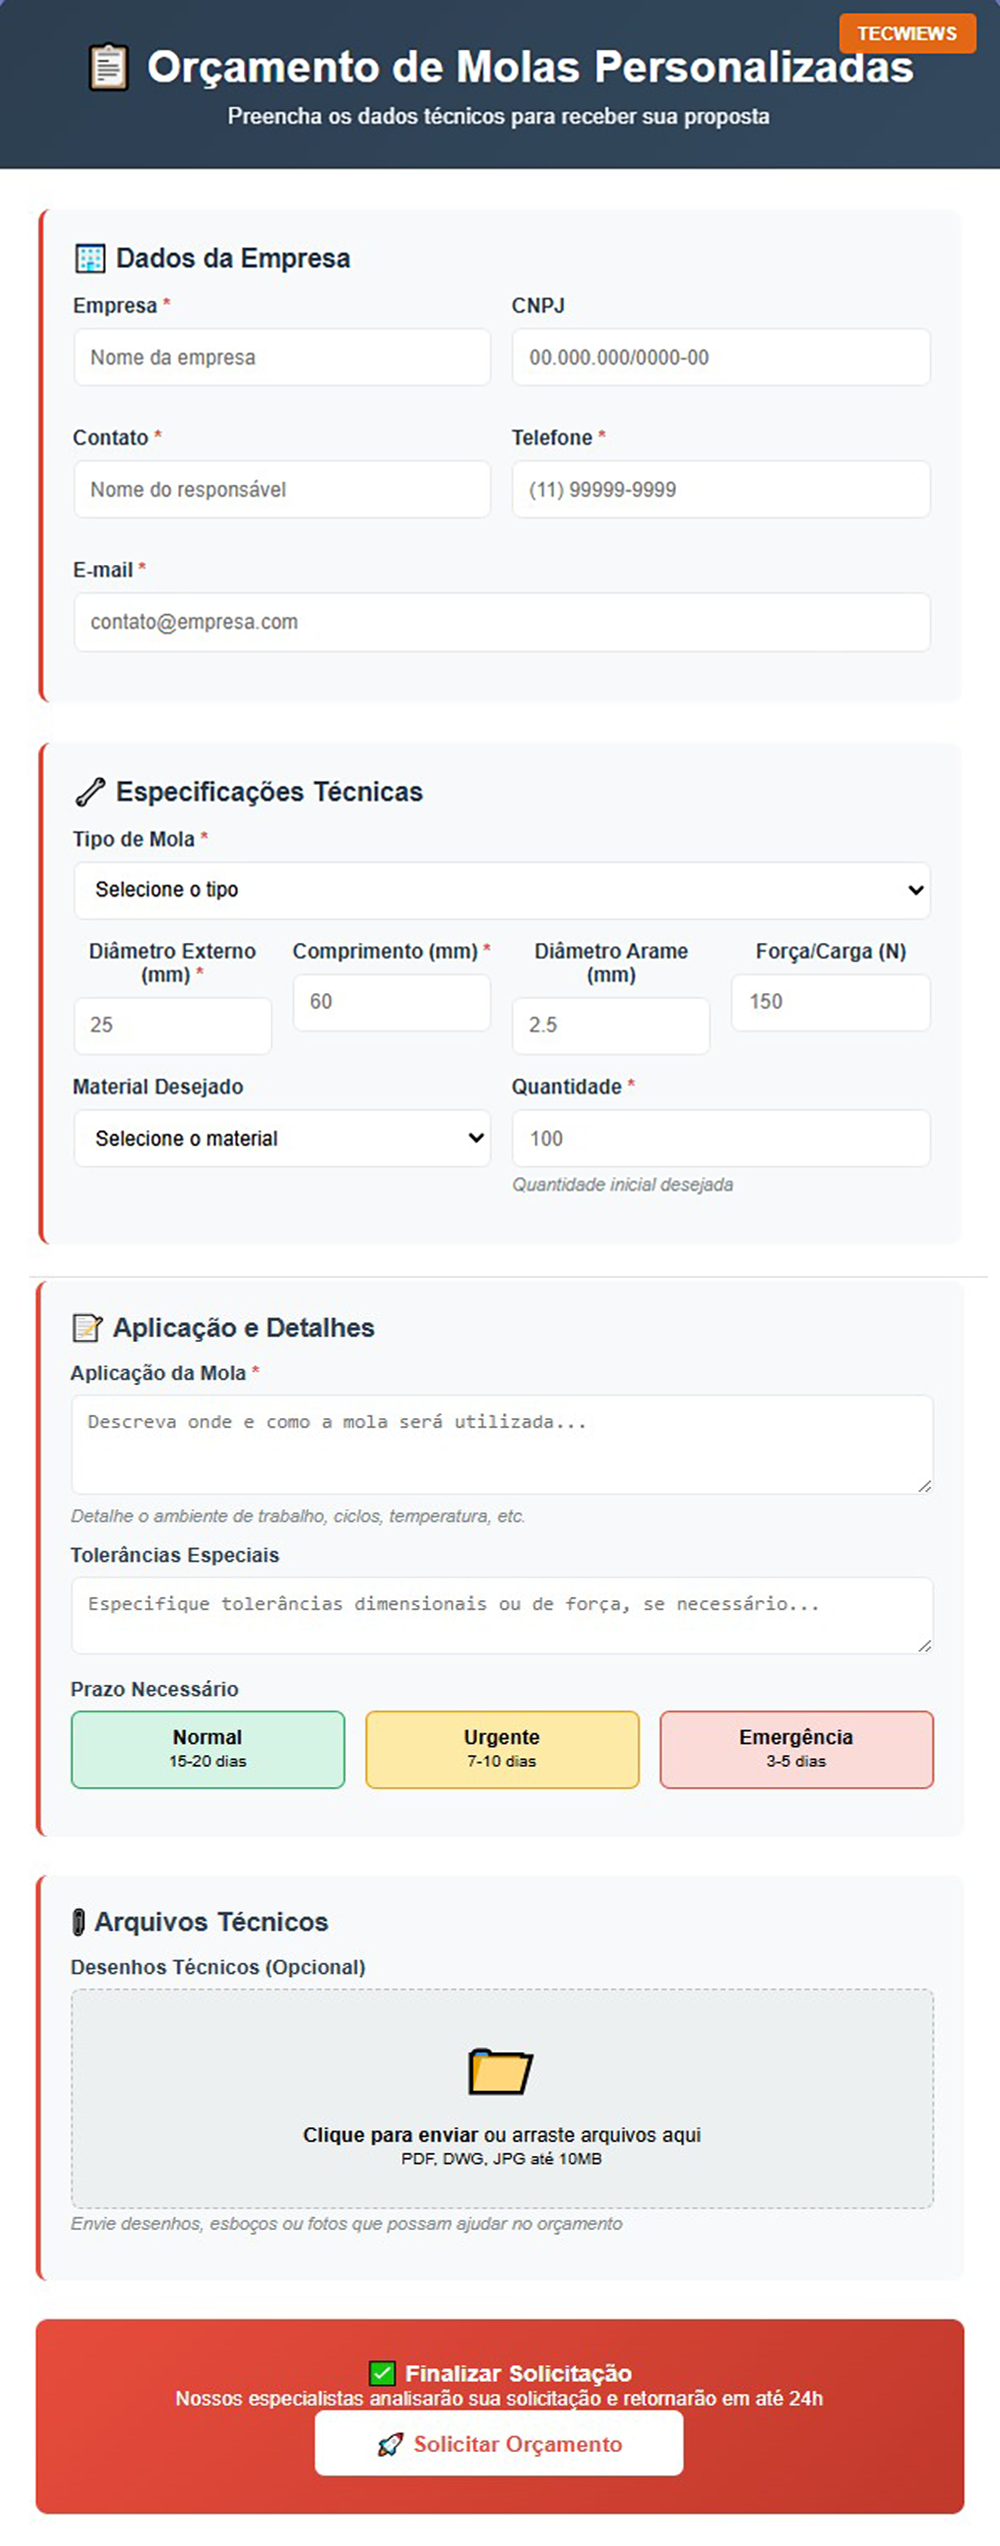The width and height of the screenshot is (1000, 2546).
Task: Click the paperclip icon beside Arquivos Técnicos
Action: (79, 1922)
